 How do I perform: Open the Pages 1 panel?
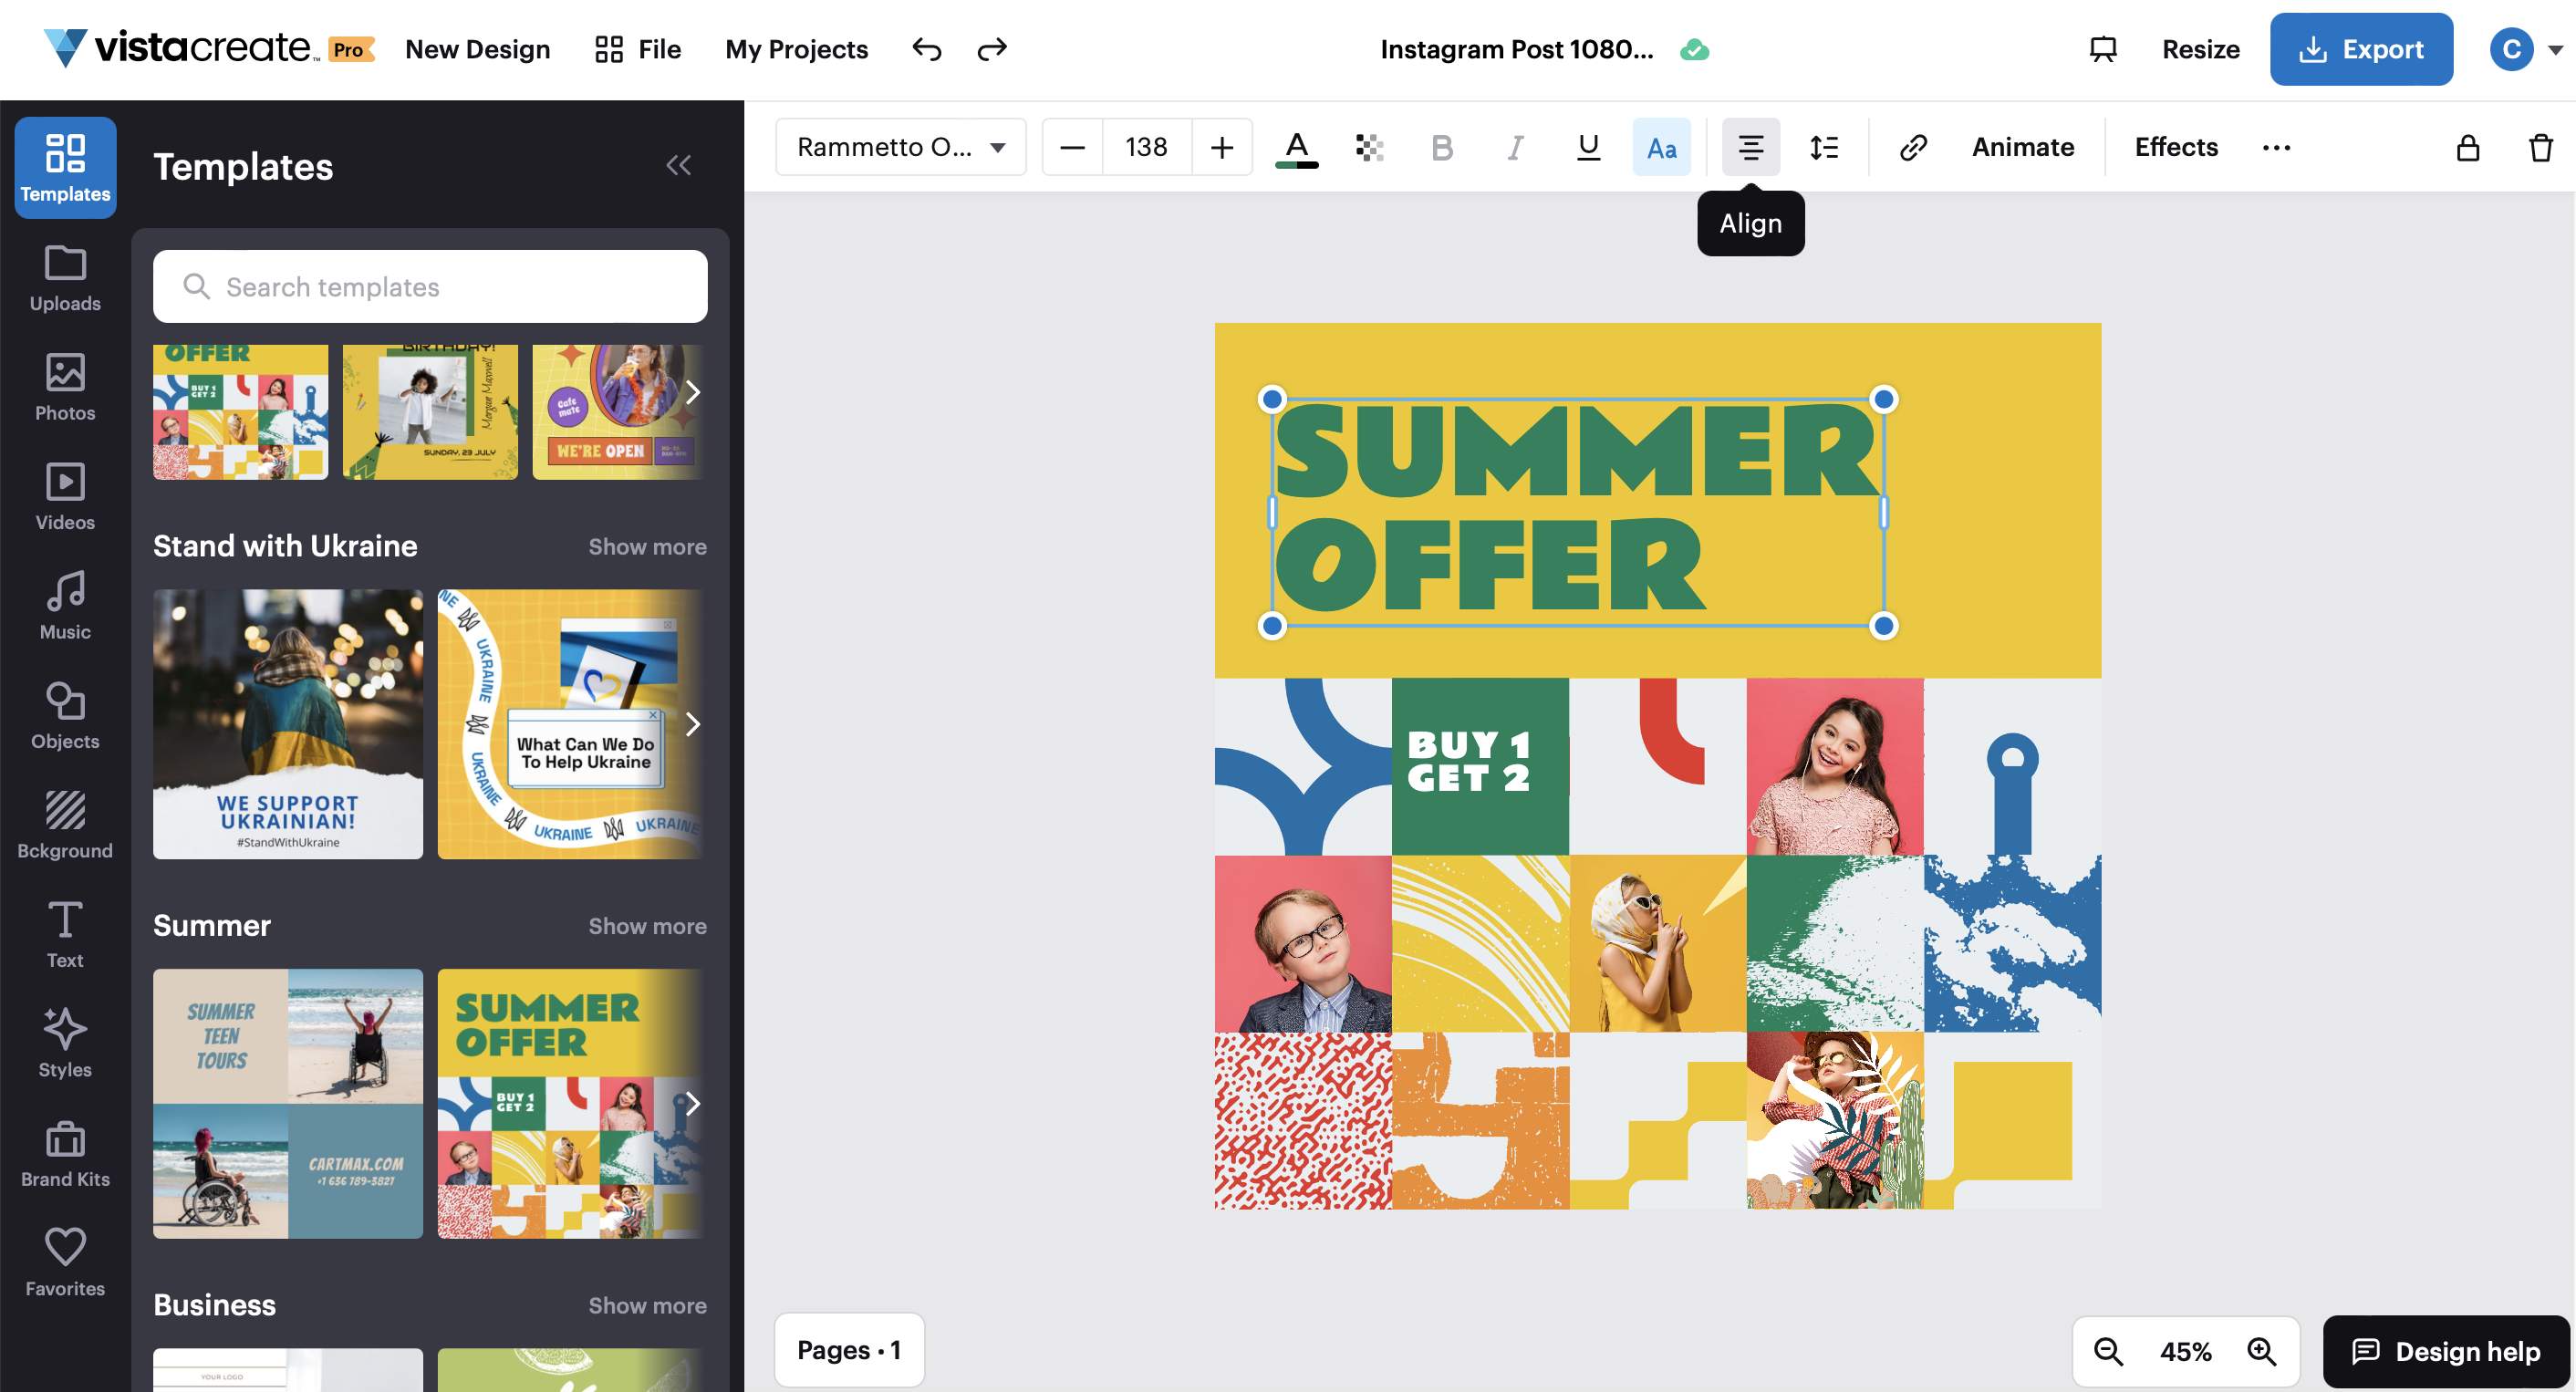click(849, 1350)
